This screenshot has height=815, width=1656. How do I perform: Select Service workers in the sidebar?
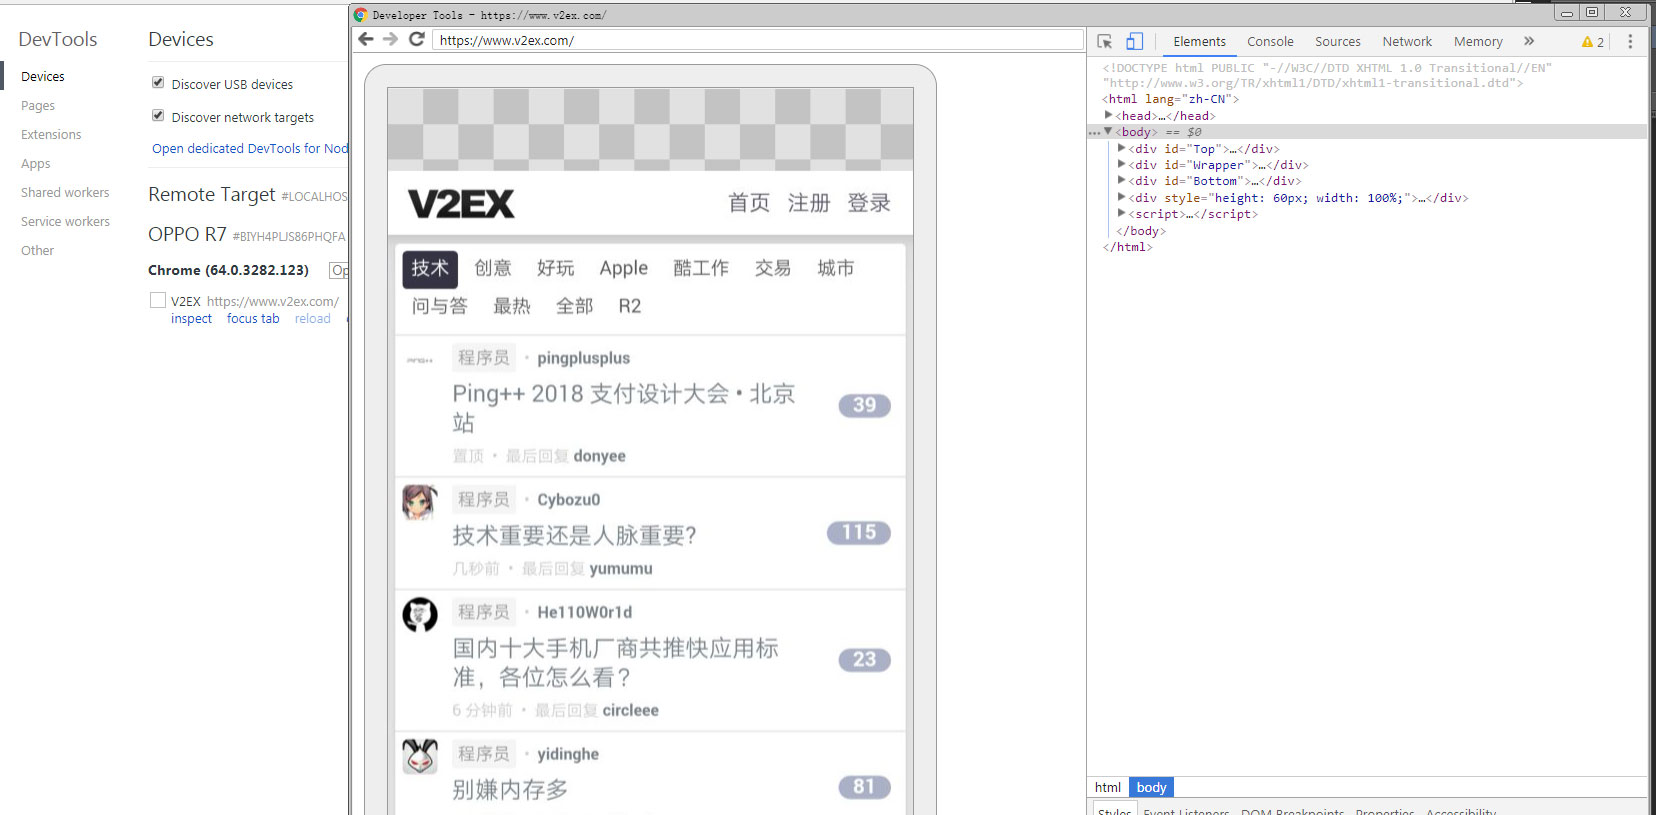click(x=65, y=222)
